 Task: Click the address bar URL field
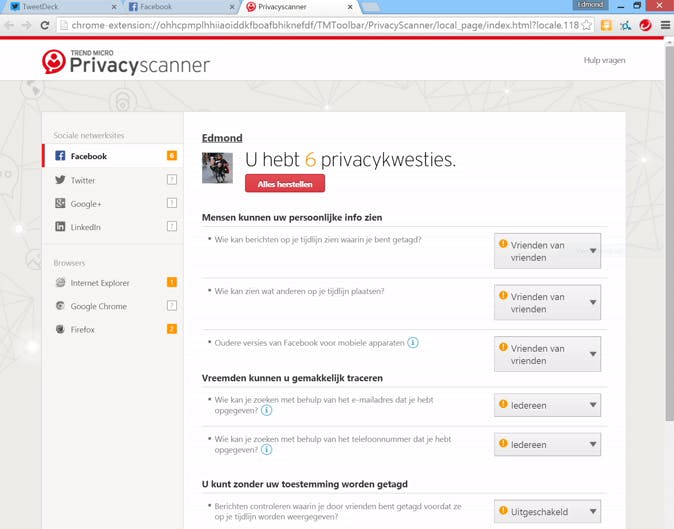point(325,25)
